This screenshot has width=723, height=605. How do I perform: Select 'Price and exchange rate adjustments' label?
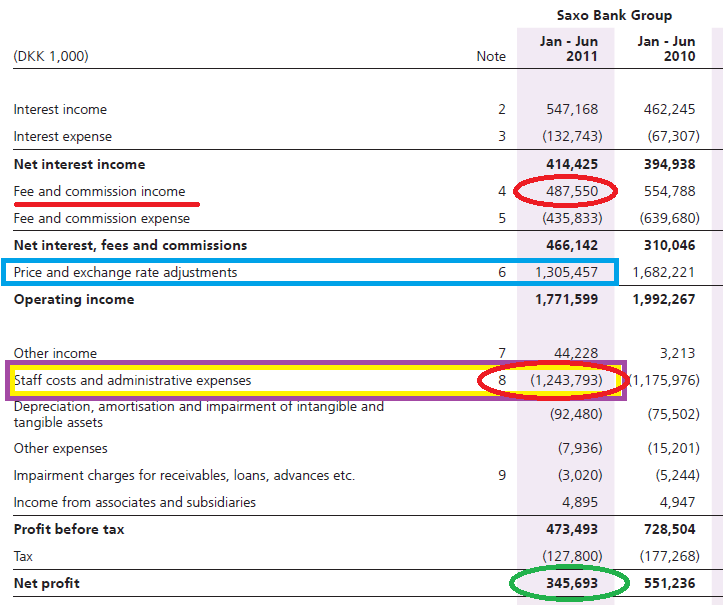(x=125, y=273)
